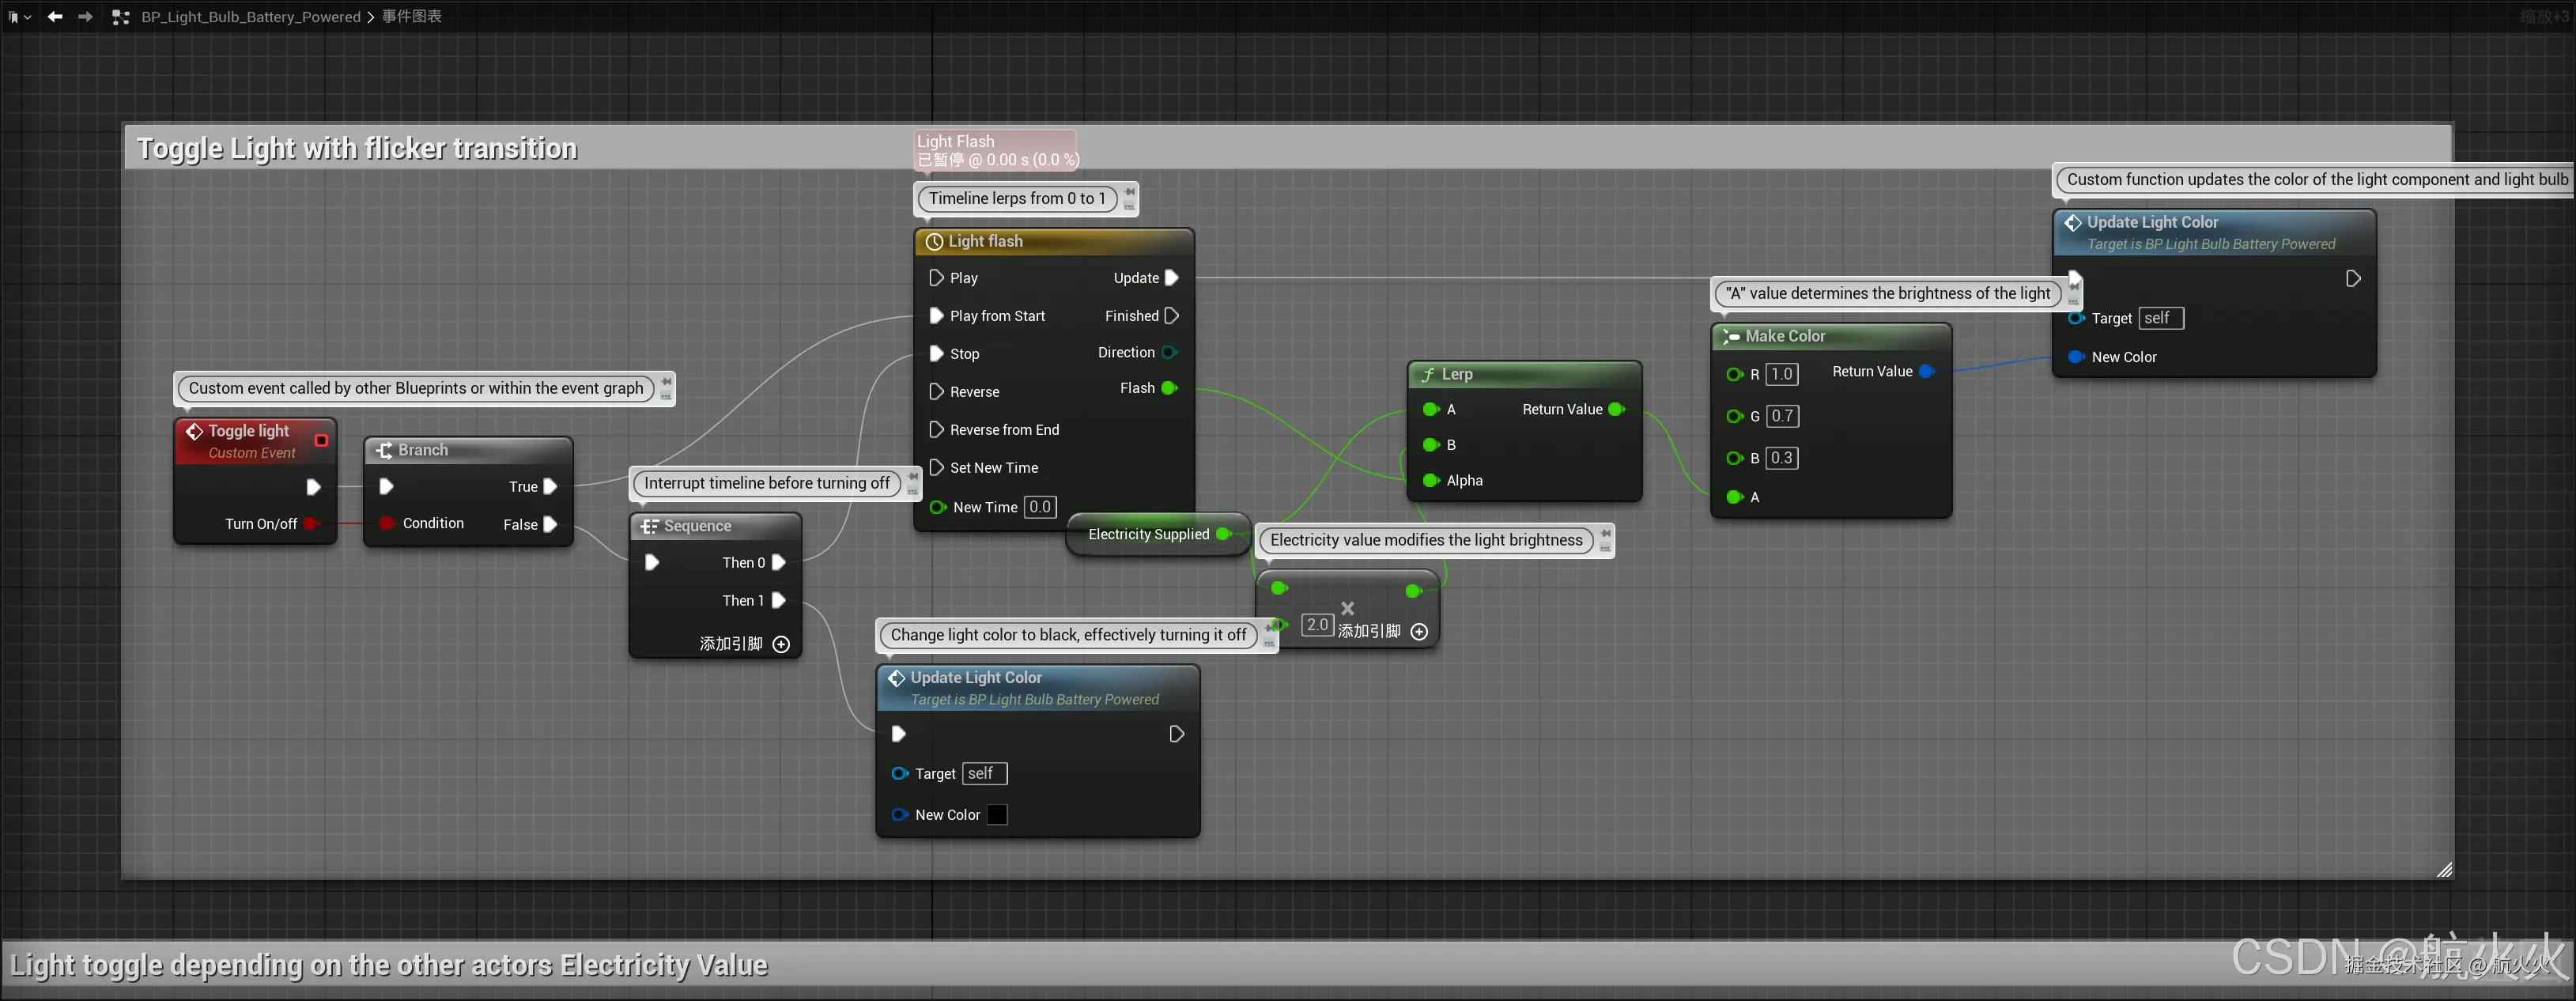Toggle pin on Interrupt timeline comment bubble

coord(913,478)
